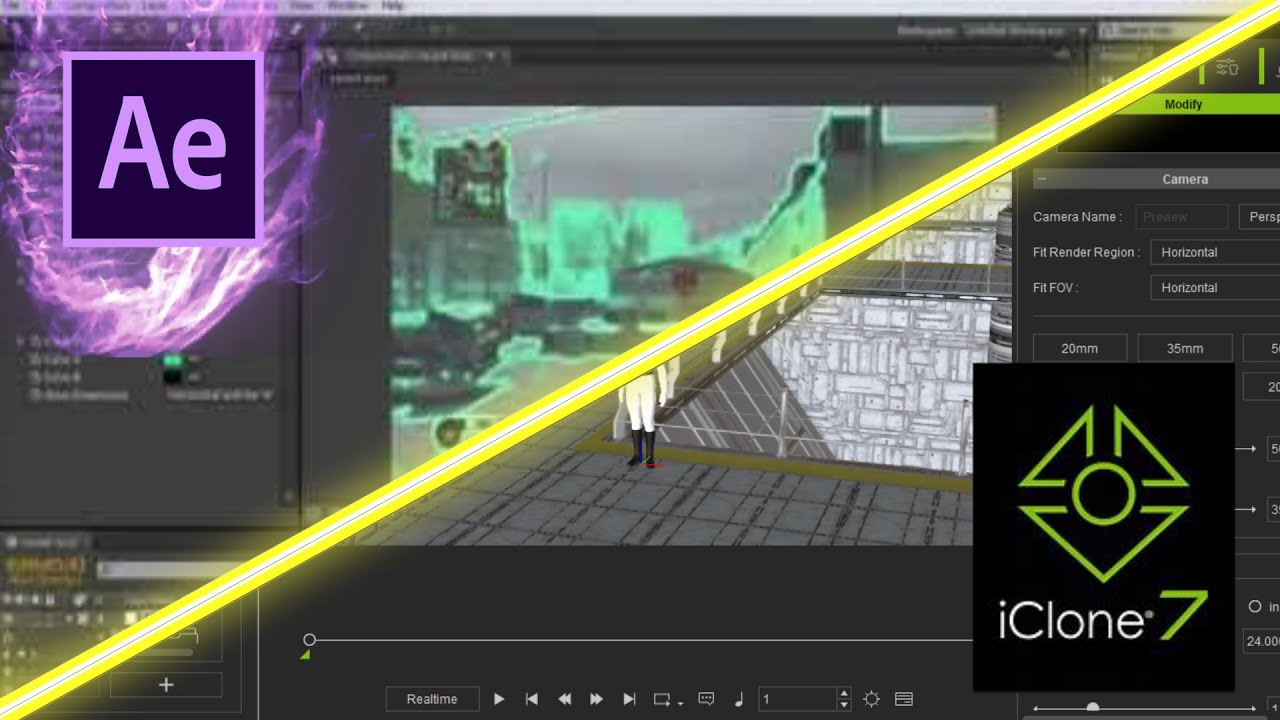Step forward to the next frame
The width and height of the screenshot is (1280, 720).
[x=597, y=699]
